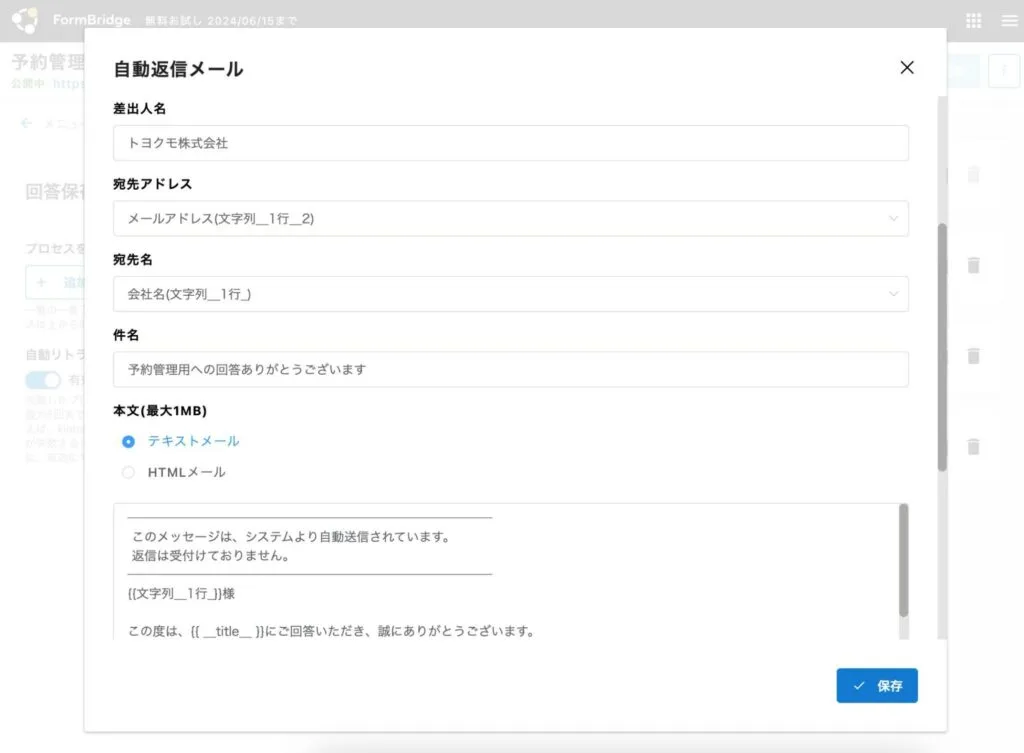The image size is (1024, 753).
Task: Click the topmost trash icon on the right
Action: 974,174
